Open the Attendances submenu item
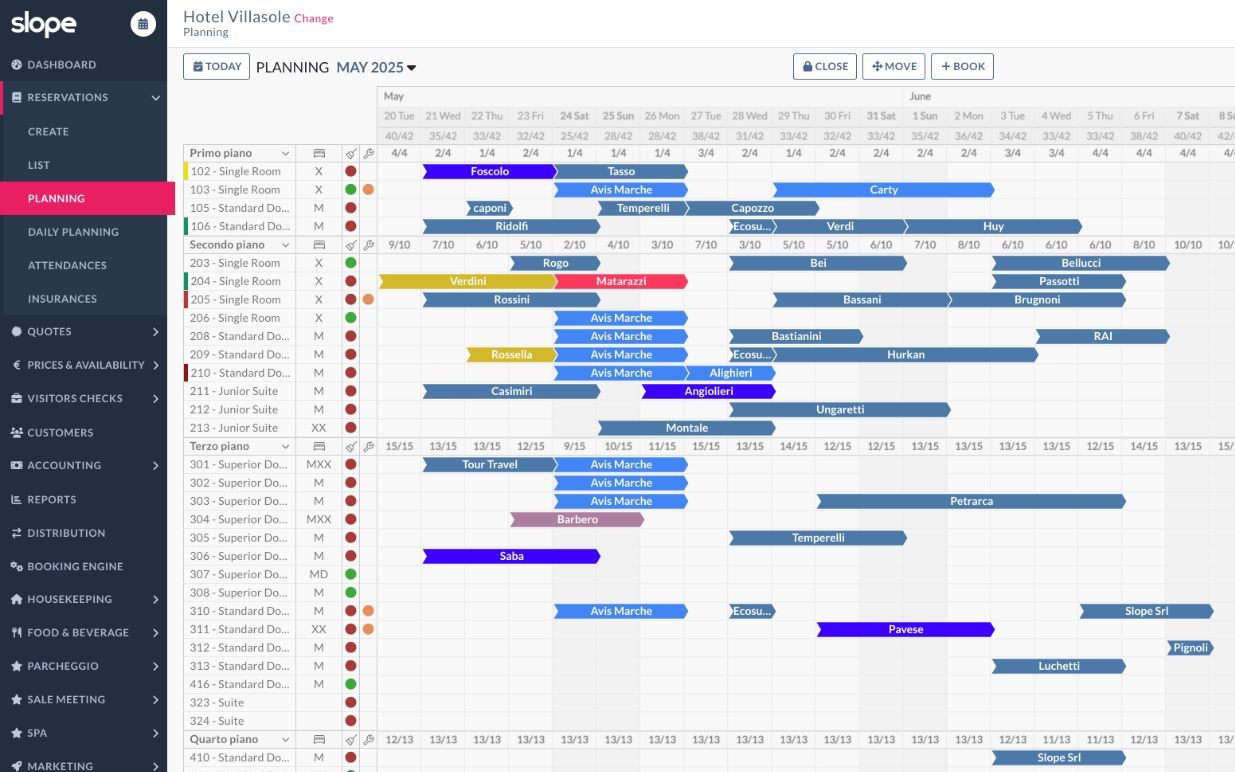This screenshot has height=772, width=1235. [67, 265]
